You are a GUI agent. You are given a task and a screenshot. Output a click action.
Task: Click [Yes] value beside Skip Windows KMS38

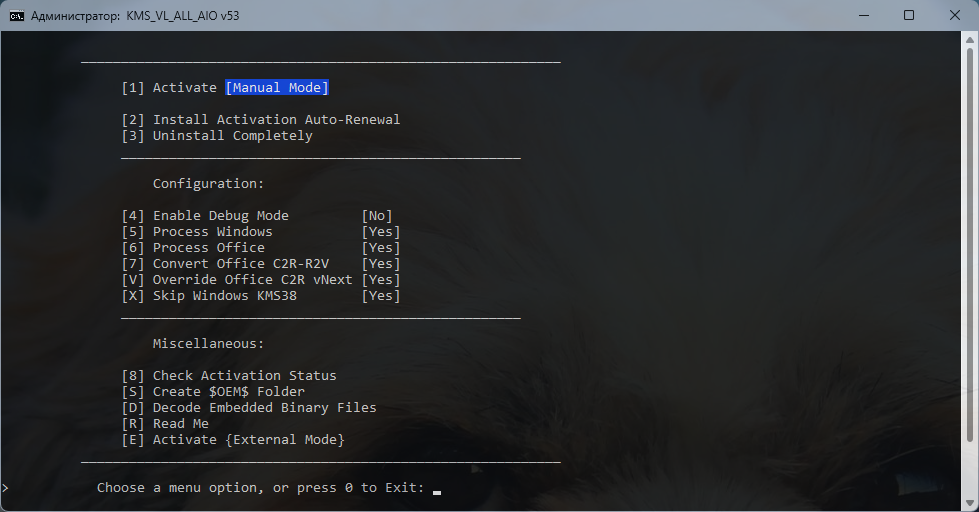click(x=381, y=295)
